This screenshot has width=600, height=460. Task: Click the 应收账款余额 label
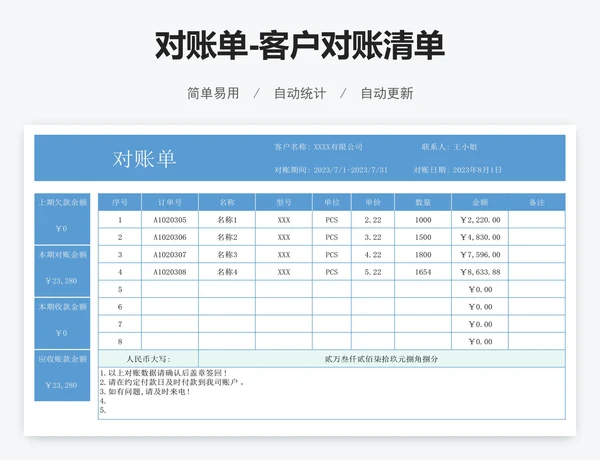coord(62,359)
